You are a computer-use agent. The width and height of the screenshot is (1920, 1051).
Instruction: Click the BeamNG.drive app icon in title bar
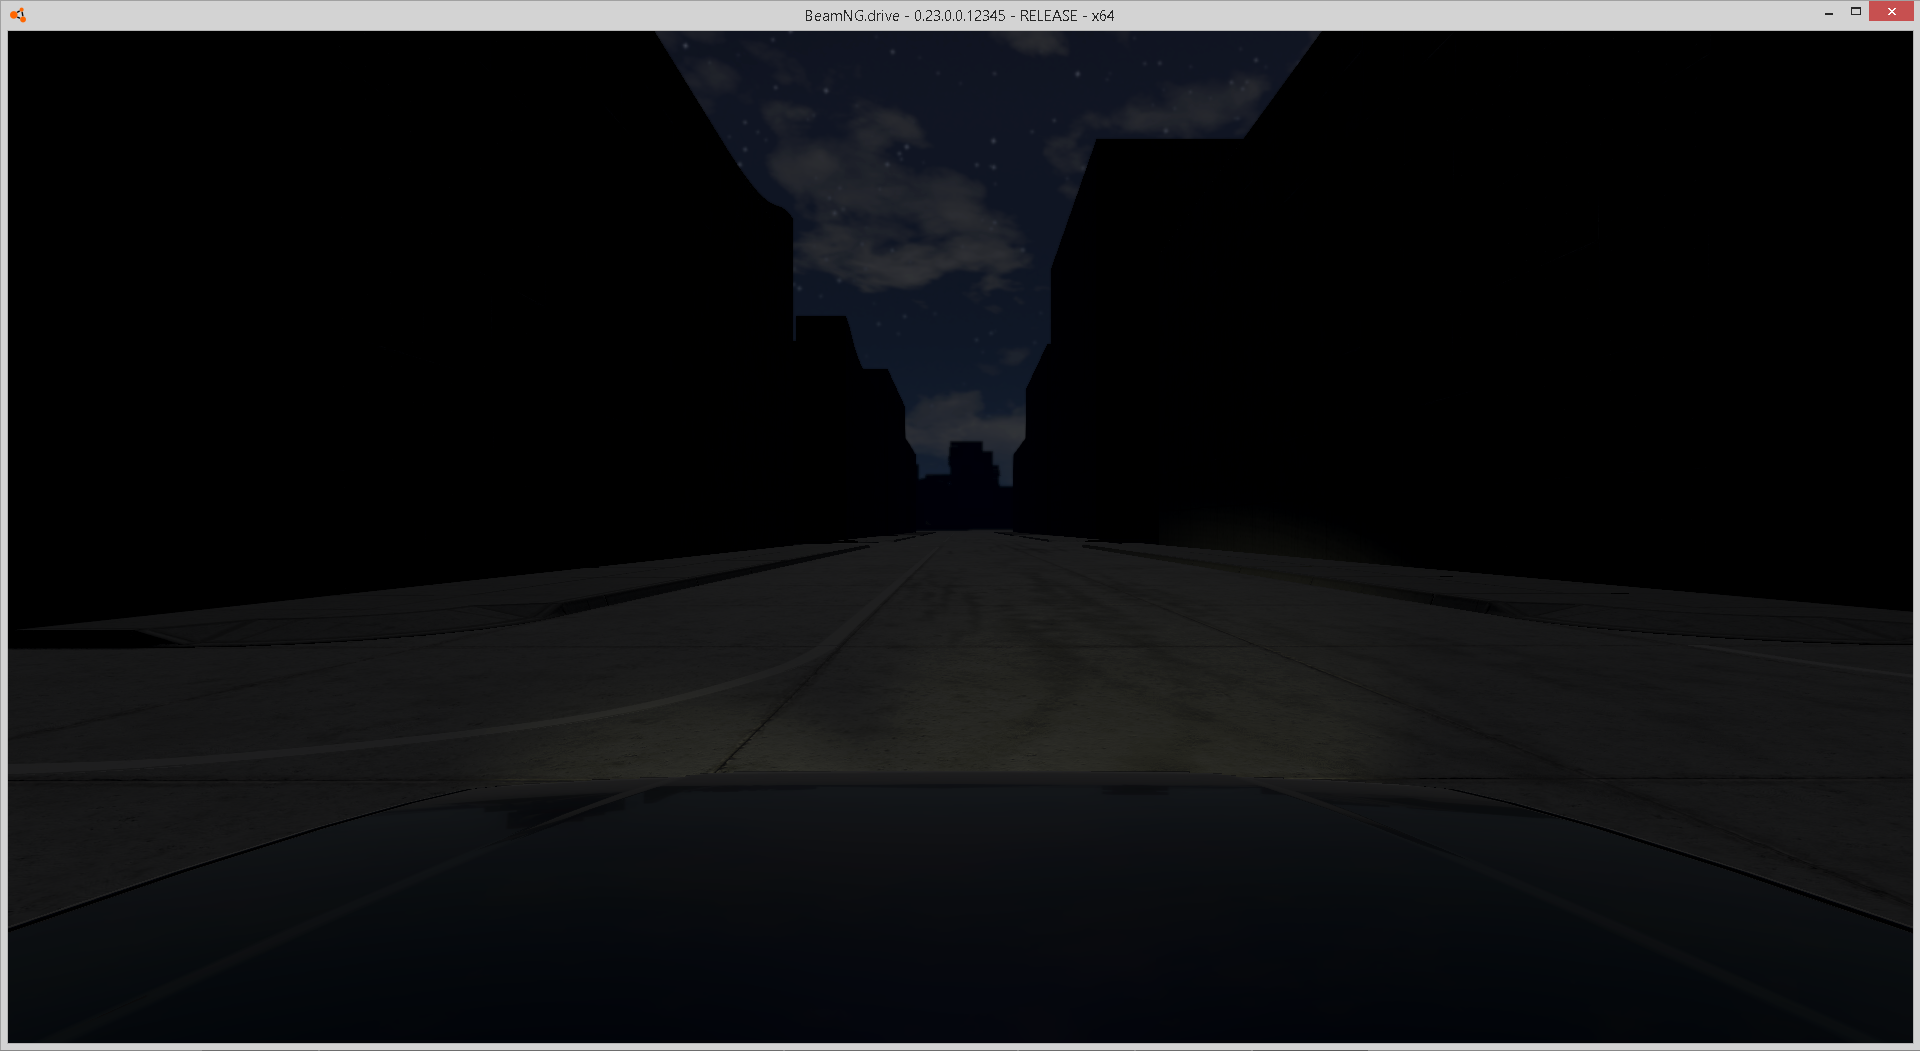coord(17,15)
